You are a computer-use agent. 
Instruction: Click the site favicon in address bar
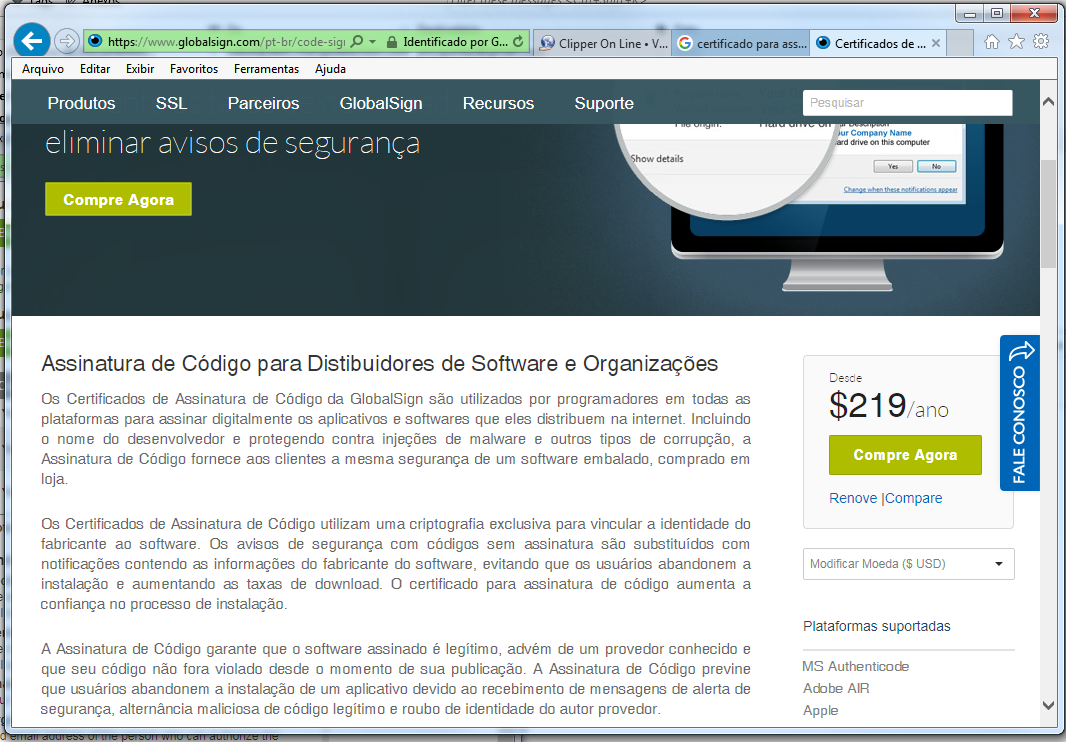click(x=95, y=41)
